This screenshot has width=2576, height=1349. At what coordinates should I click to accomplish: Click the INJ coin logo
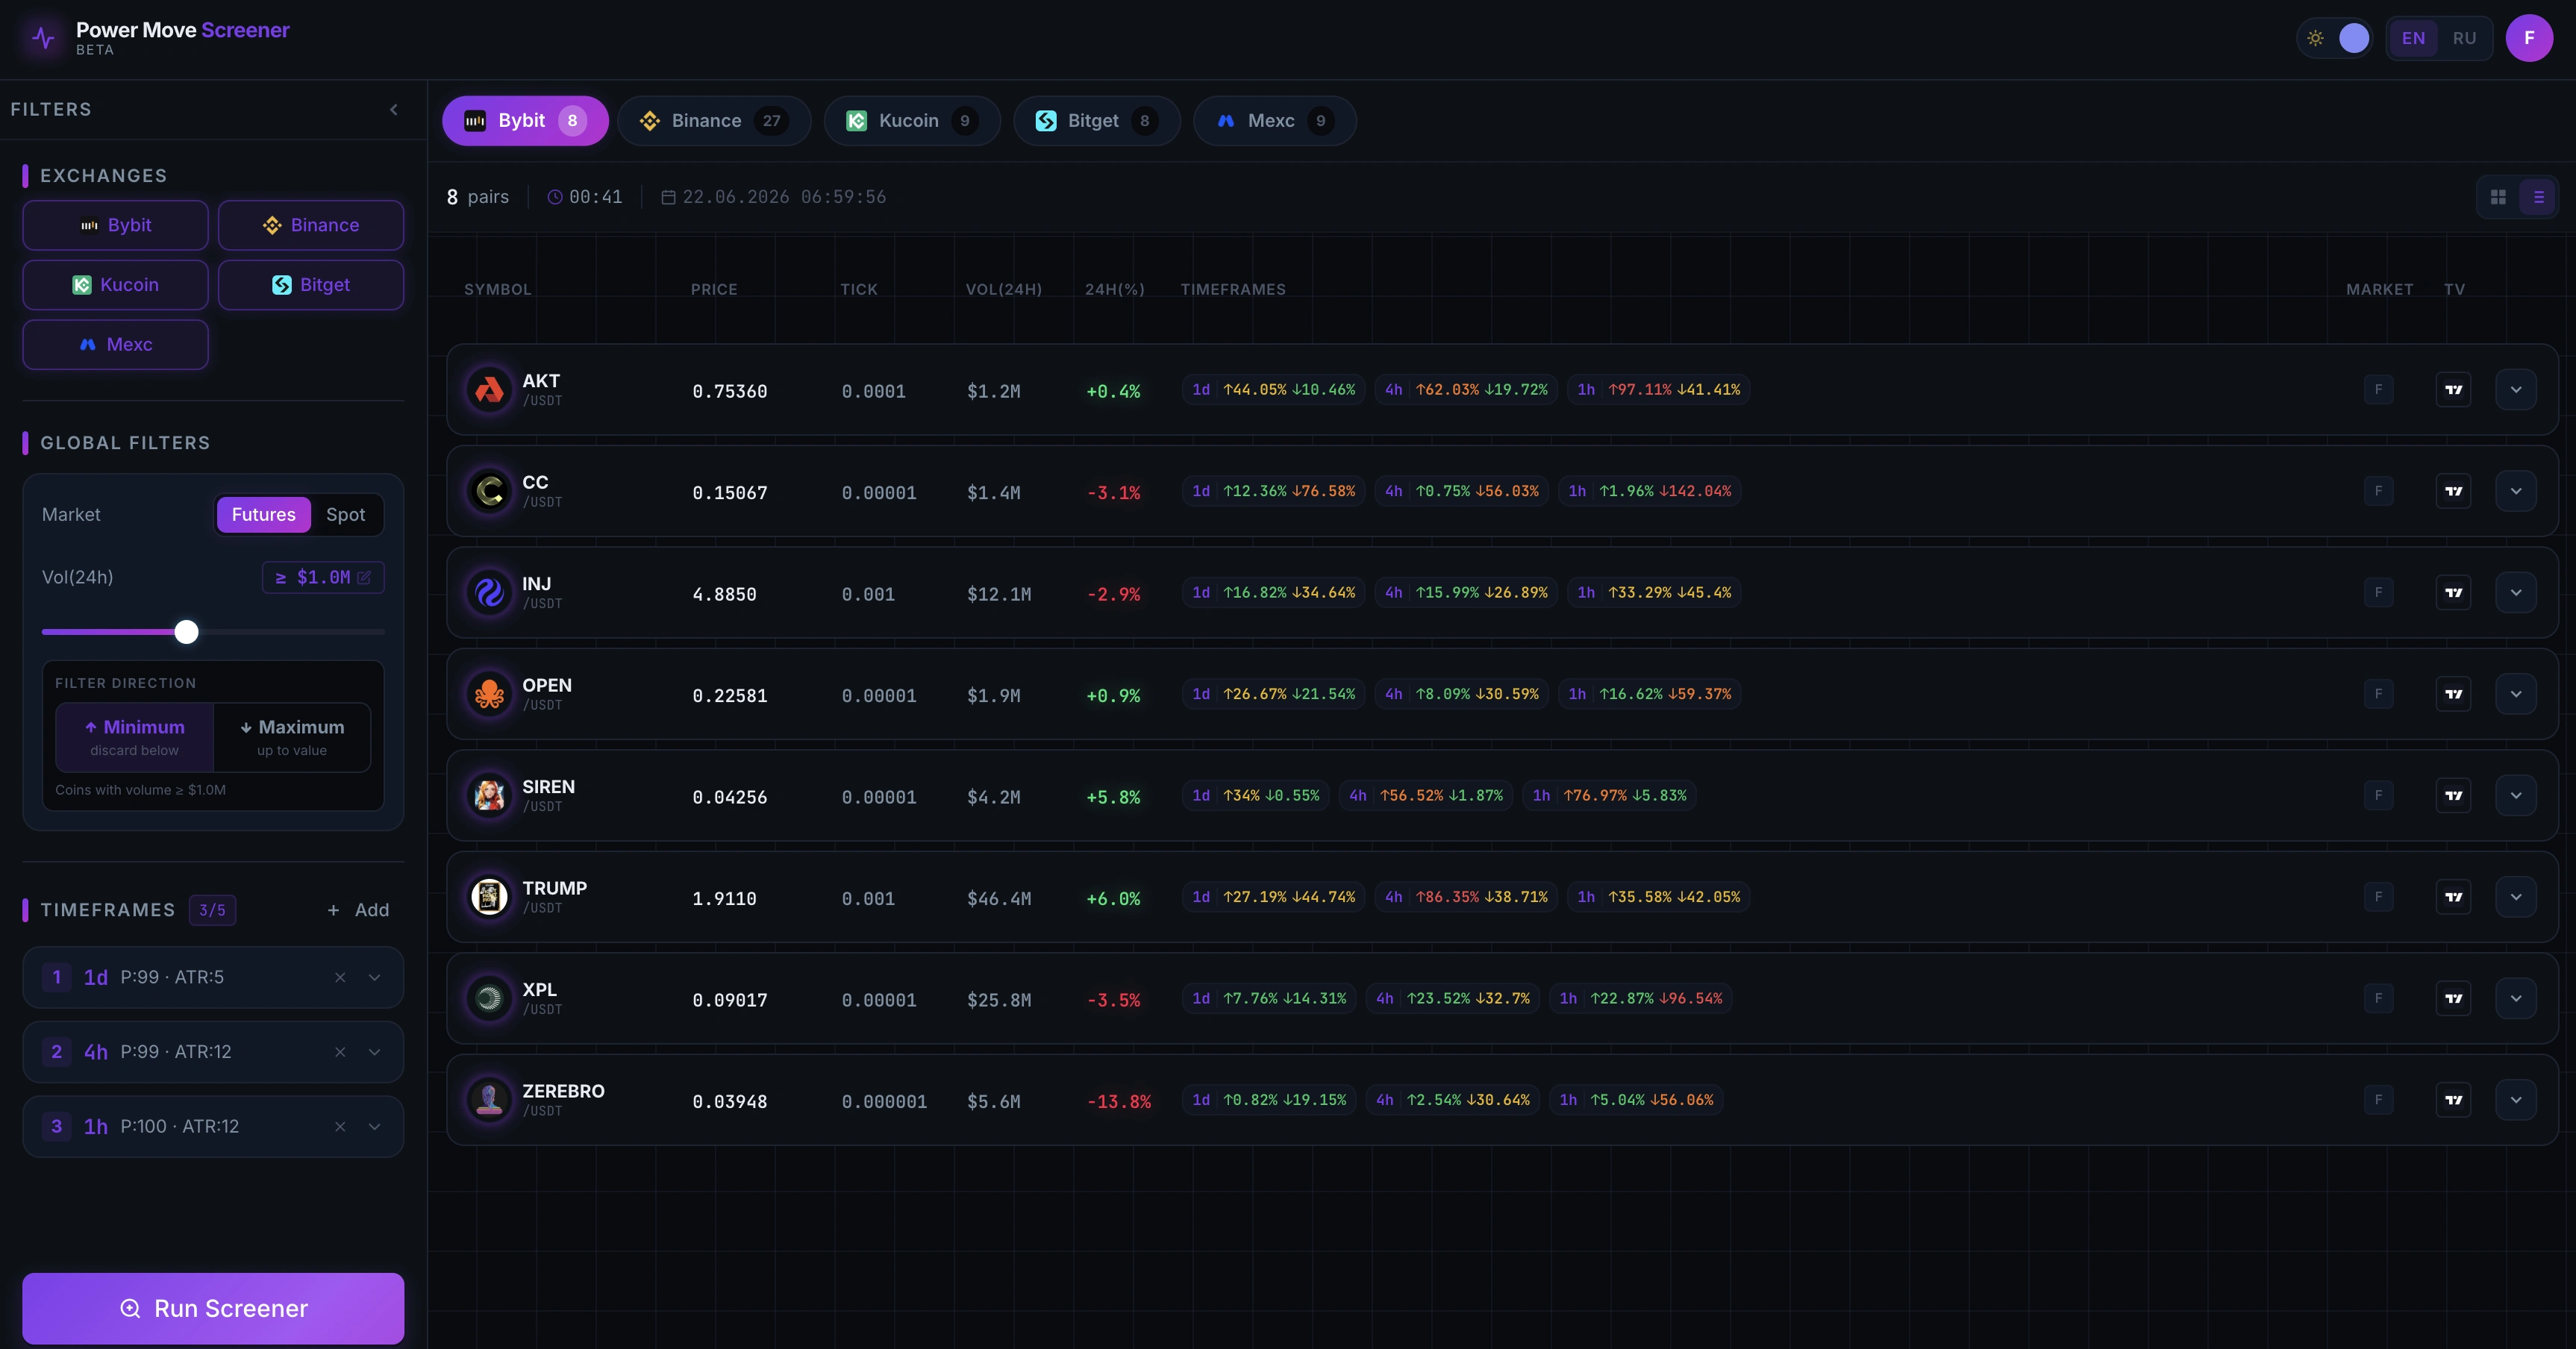coord(489,593)
